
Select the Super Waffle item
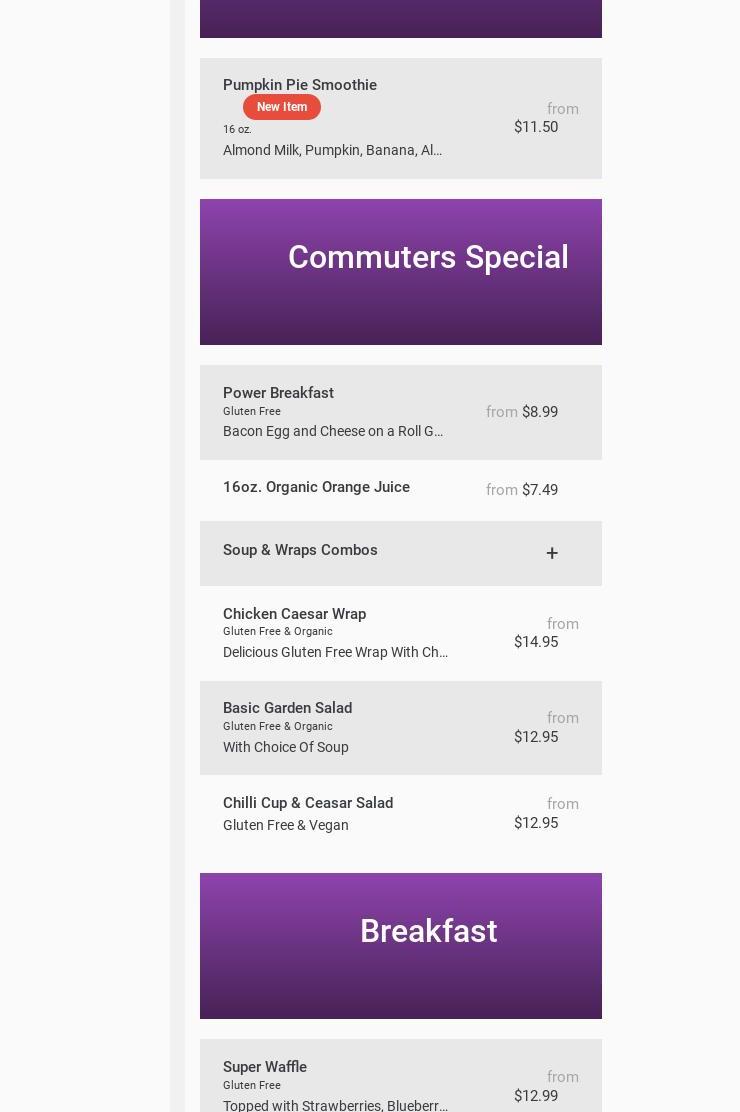tap(265, 1067)
